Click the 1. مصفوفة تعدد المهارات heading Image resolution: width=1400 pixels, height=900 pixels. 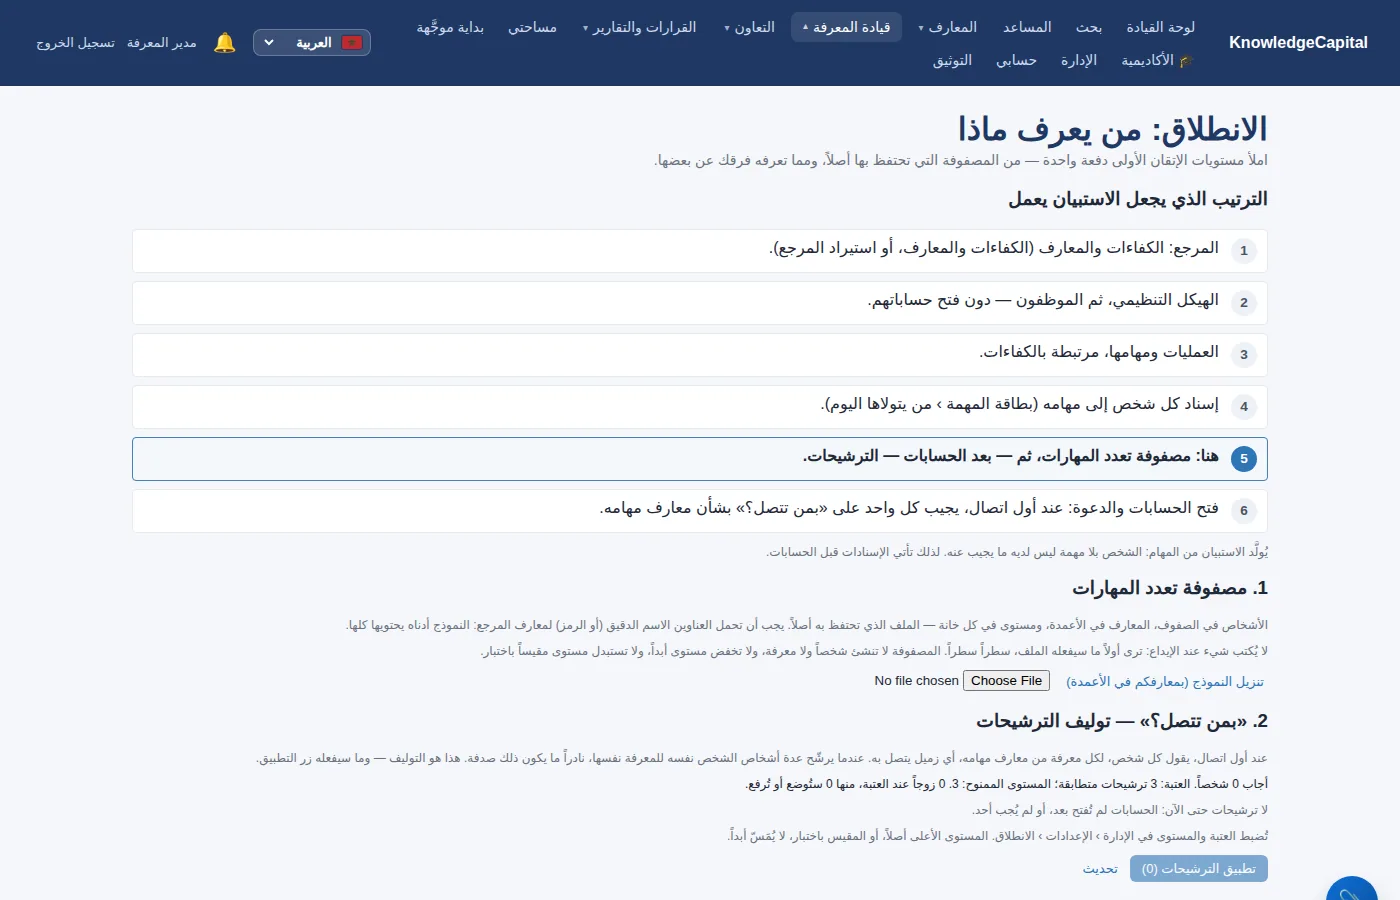tap(1170, 588)
